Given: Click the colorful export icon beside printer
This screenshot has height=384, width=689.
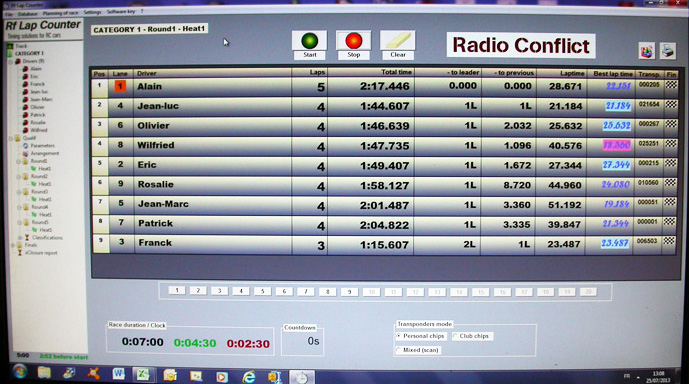Looking at the screenshot, I should tap(646, 51).
